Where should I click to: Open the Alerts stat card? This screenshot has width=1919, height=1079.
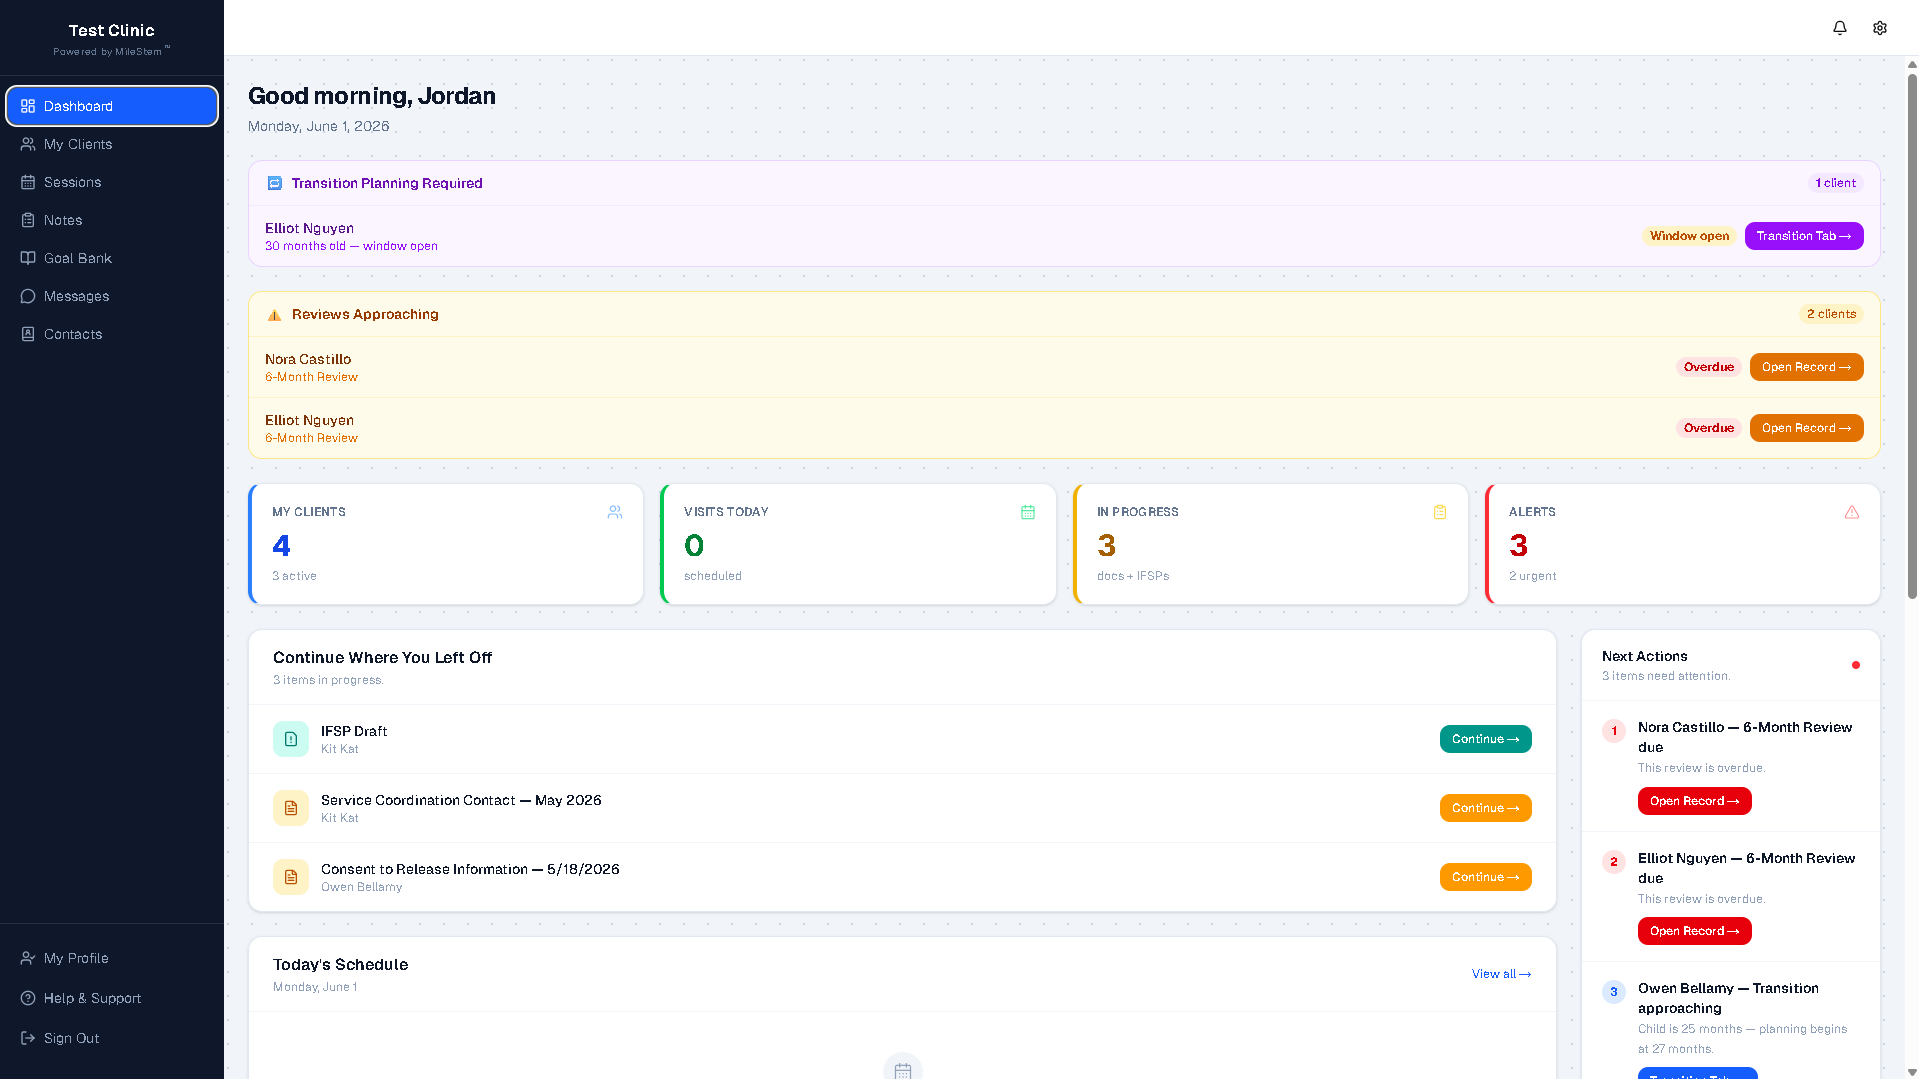[x=1682, y=544]
